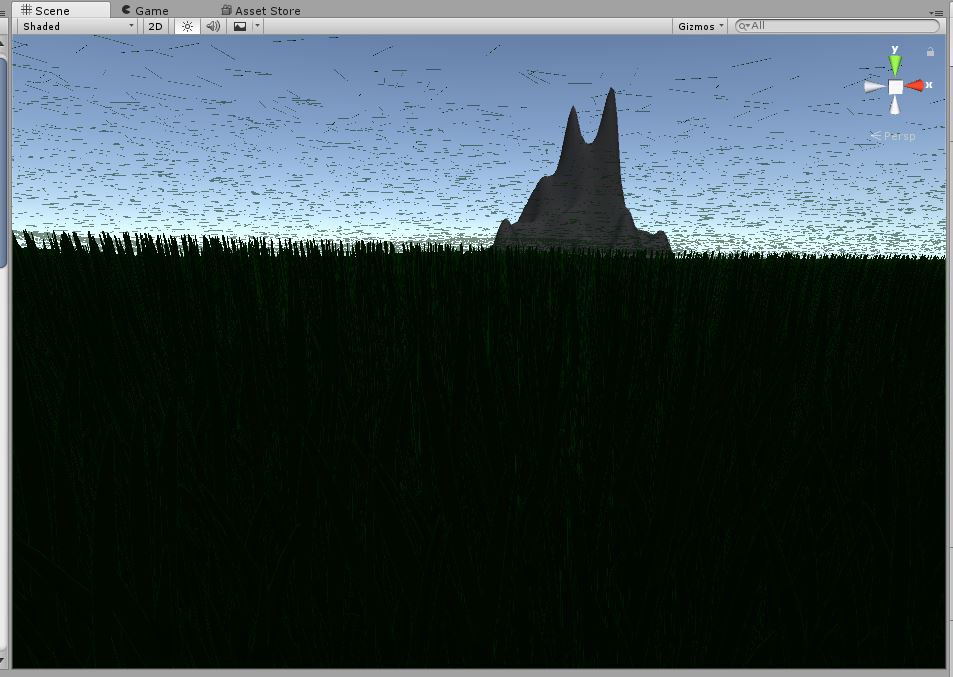This screenshot has height=677, width=953.
Task: Toggle audio with the speaker icon
Action: pos(211,27)
